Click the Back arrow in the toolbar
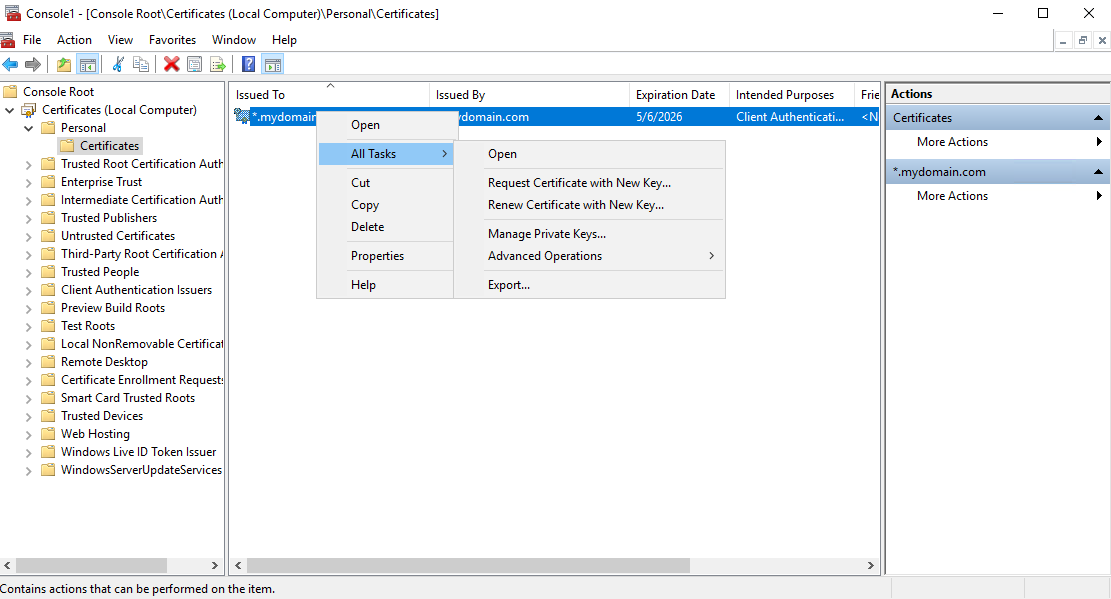The image size is (1111, 599). 10,64
